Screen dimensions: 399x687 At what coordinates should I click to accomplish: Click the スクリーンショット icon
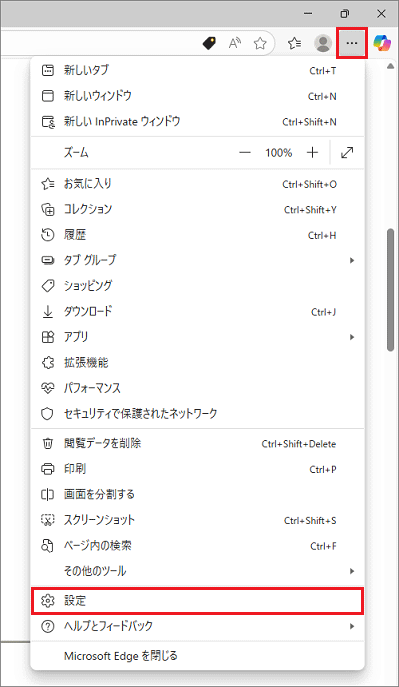(47, 520)
